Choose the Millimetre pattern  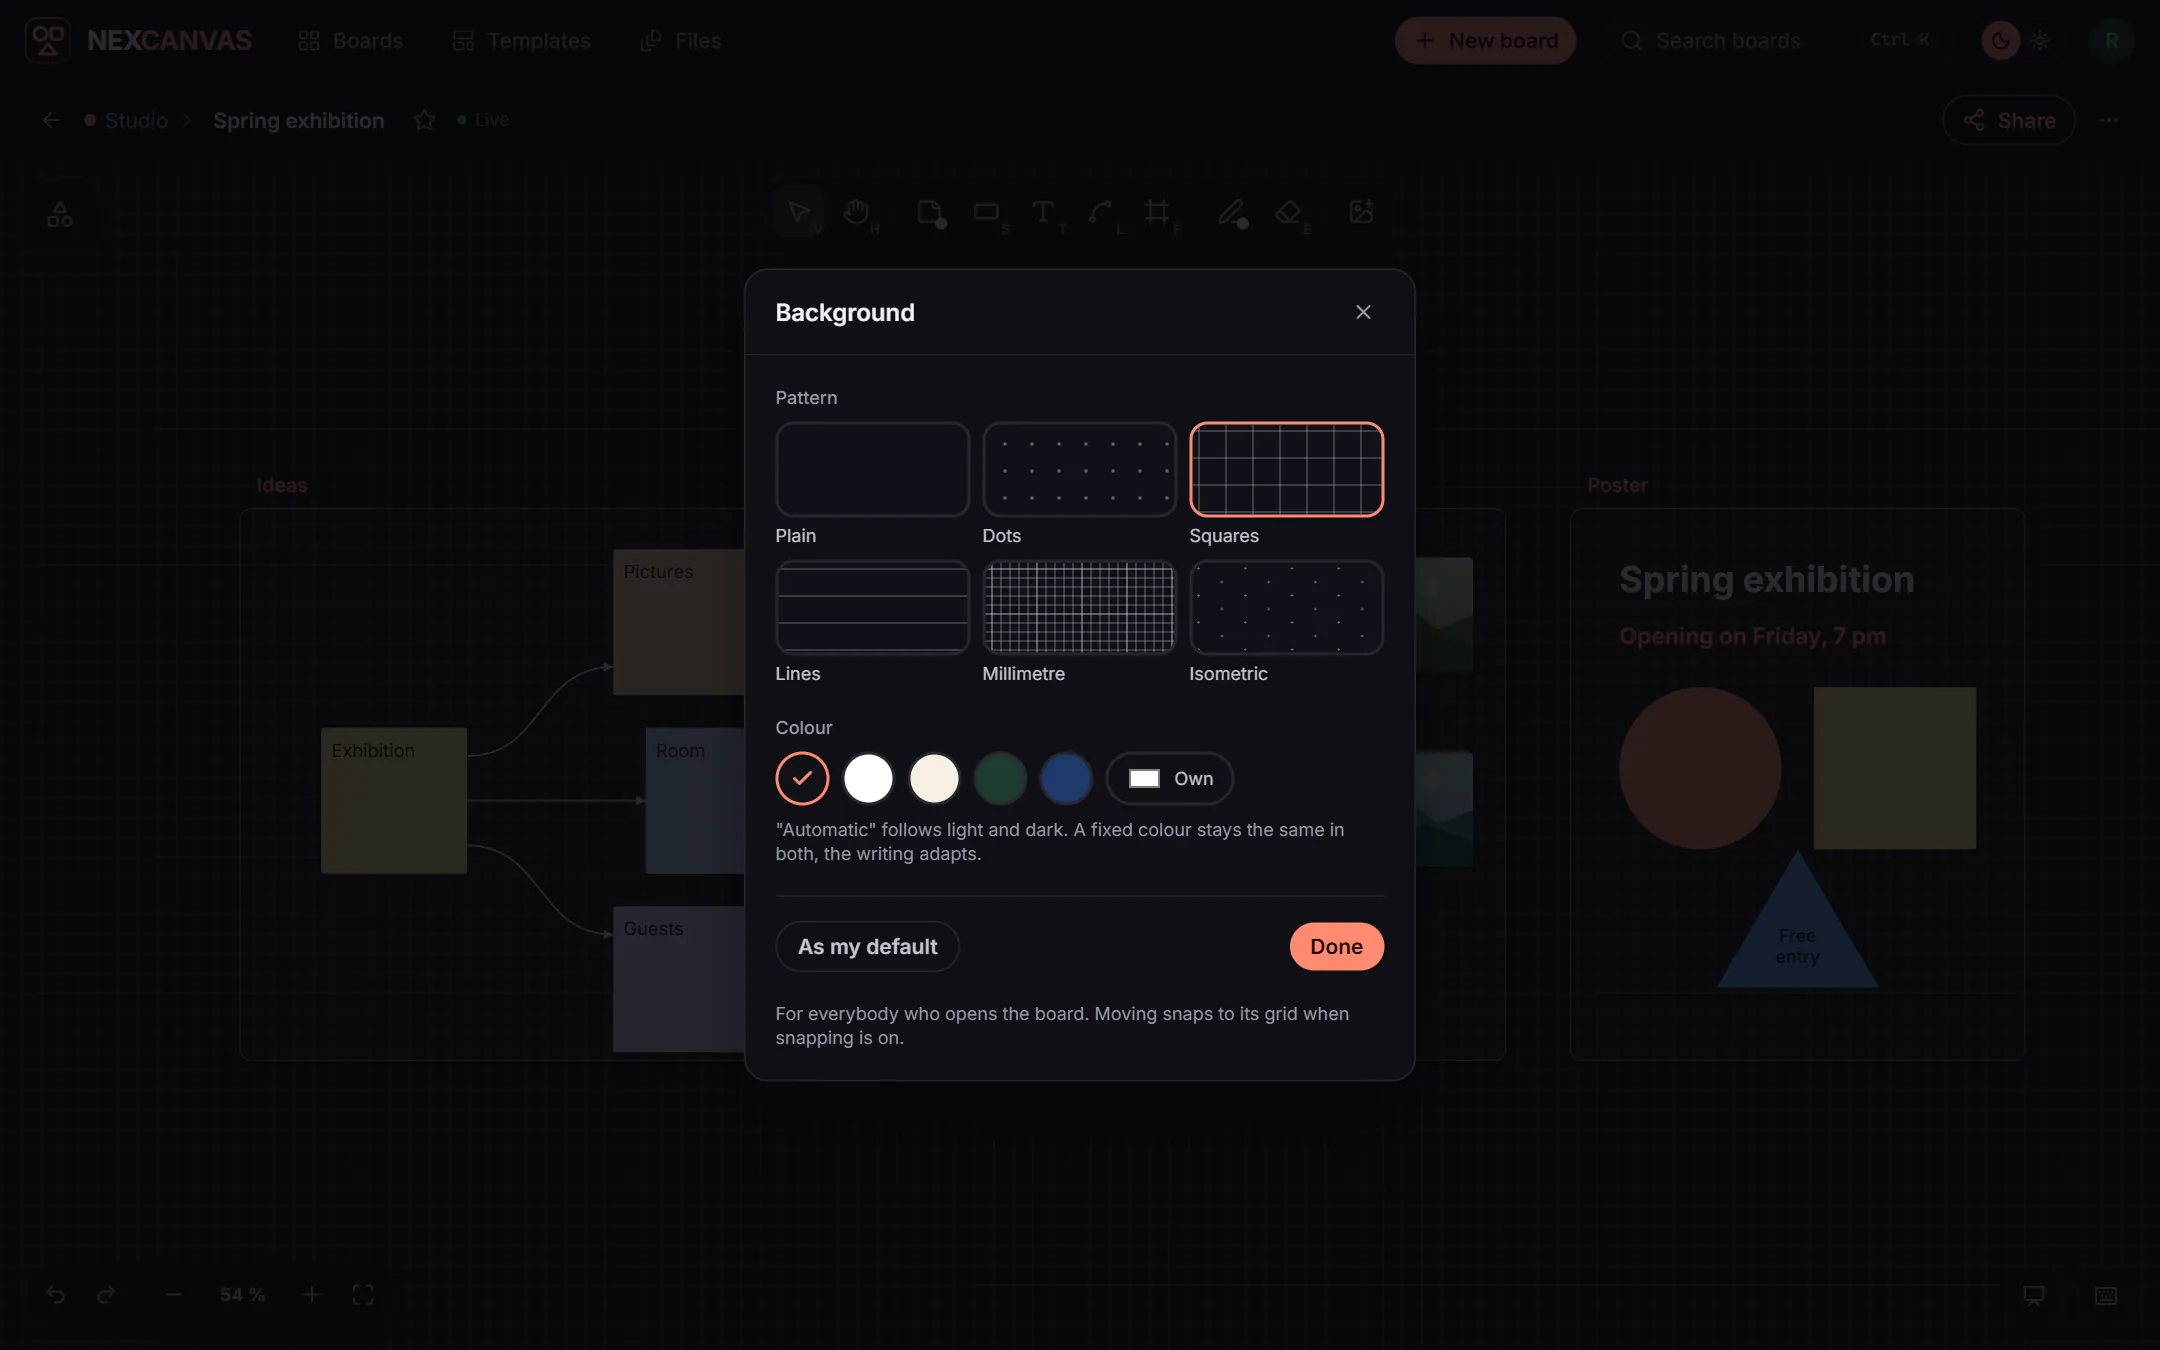pos(1079,607)
